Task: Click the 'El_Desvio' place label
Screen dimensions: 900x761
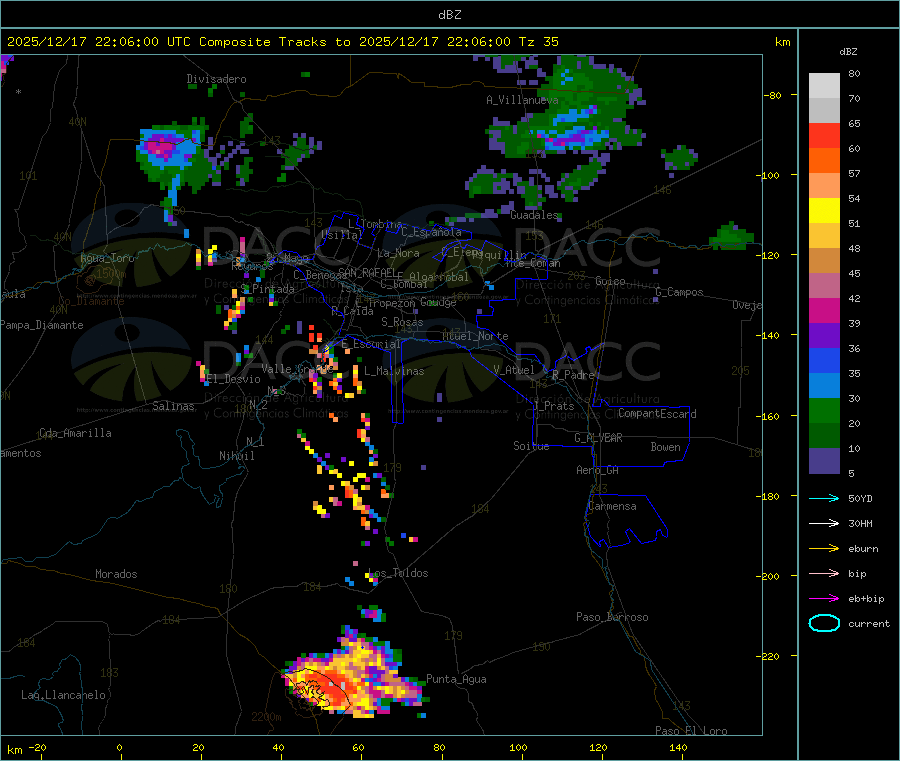Action: (234, 379)
